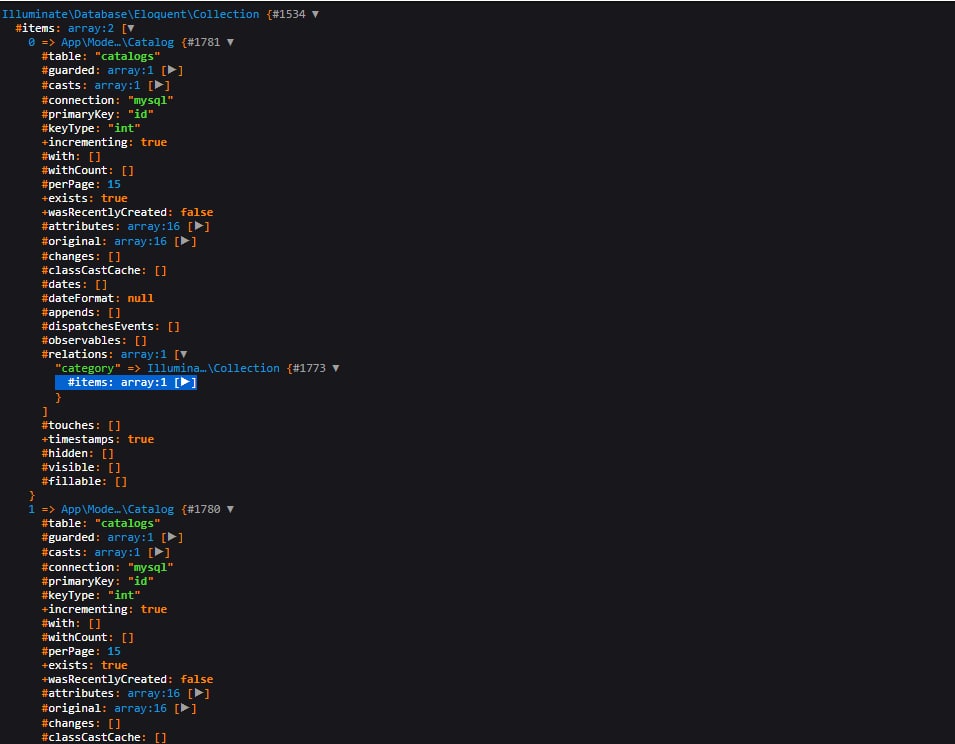Image resolution: width=955 pixels, height=744 pixels.
Task: Collapse the top-level #items array:2 arrow
Action: (129, 28)
